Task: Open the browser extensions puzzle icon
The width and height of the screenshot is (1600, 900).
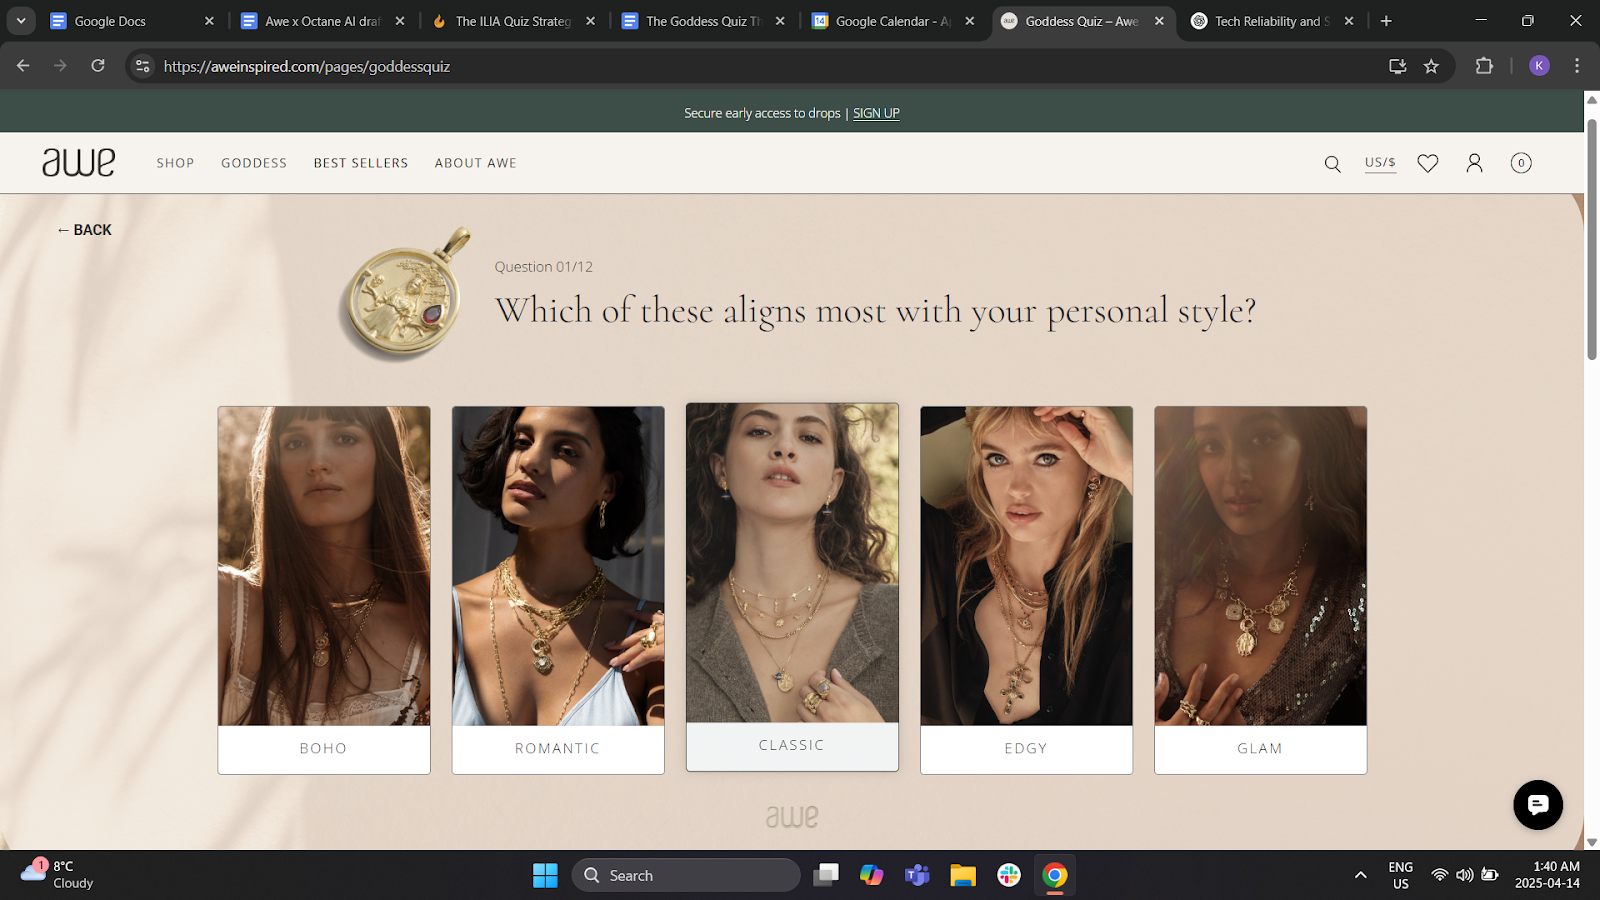Action: pyautogui.click(x=1484, y=66)
